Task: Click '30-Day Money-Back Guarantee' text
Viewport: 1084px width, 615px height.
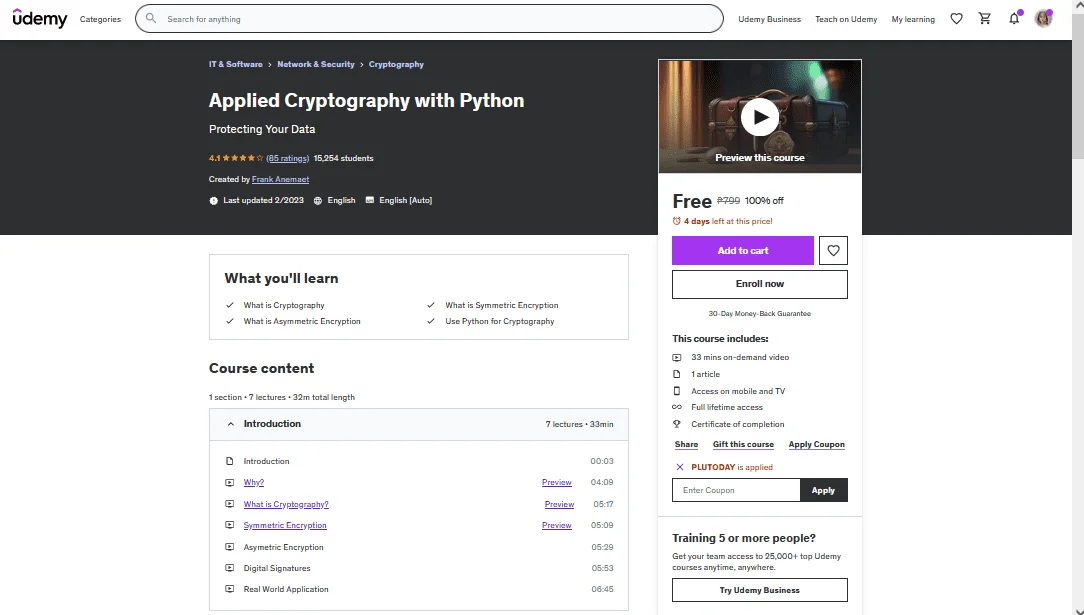Action: click(x=760, y=314)
